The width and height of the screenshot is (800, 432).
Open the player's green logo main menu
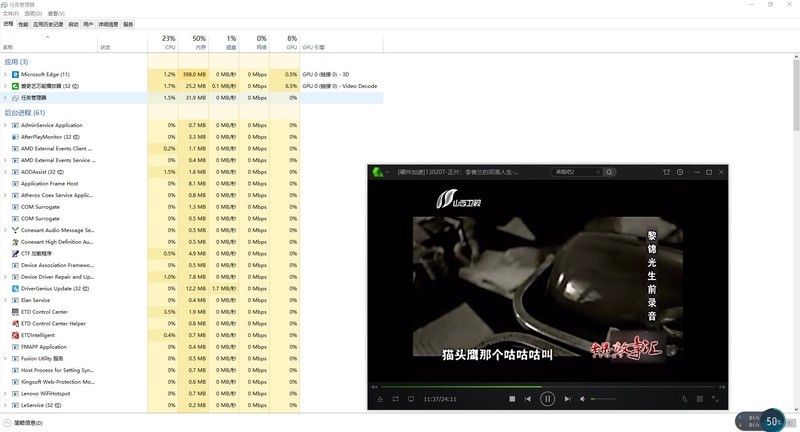pos(378,172)
